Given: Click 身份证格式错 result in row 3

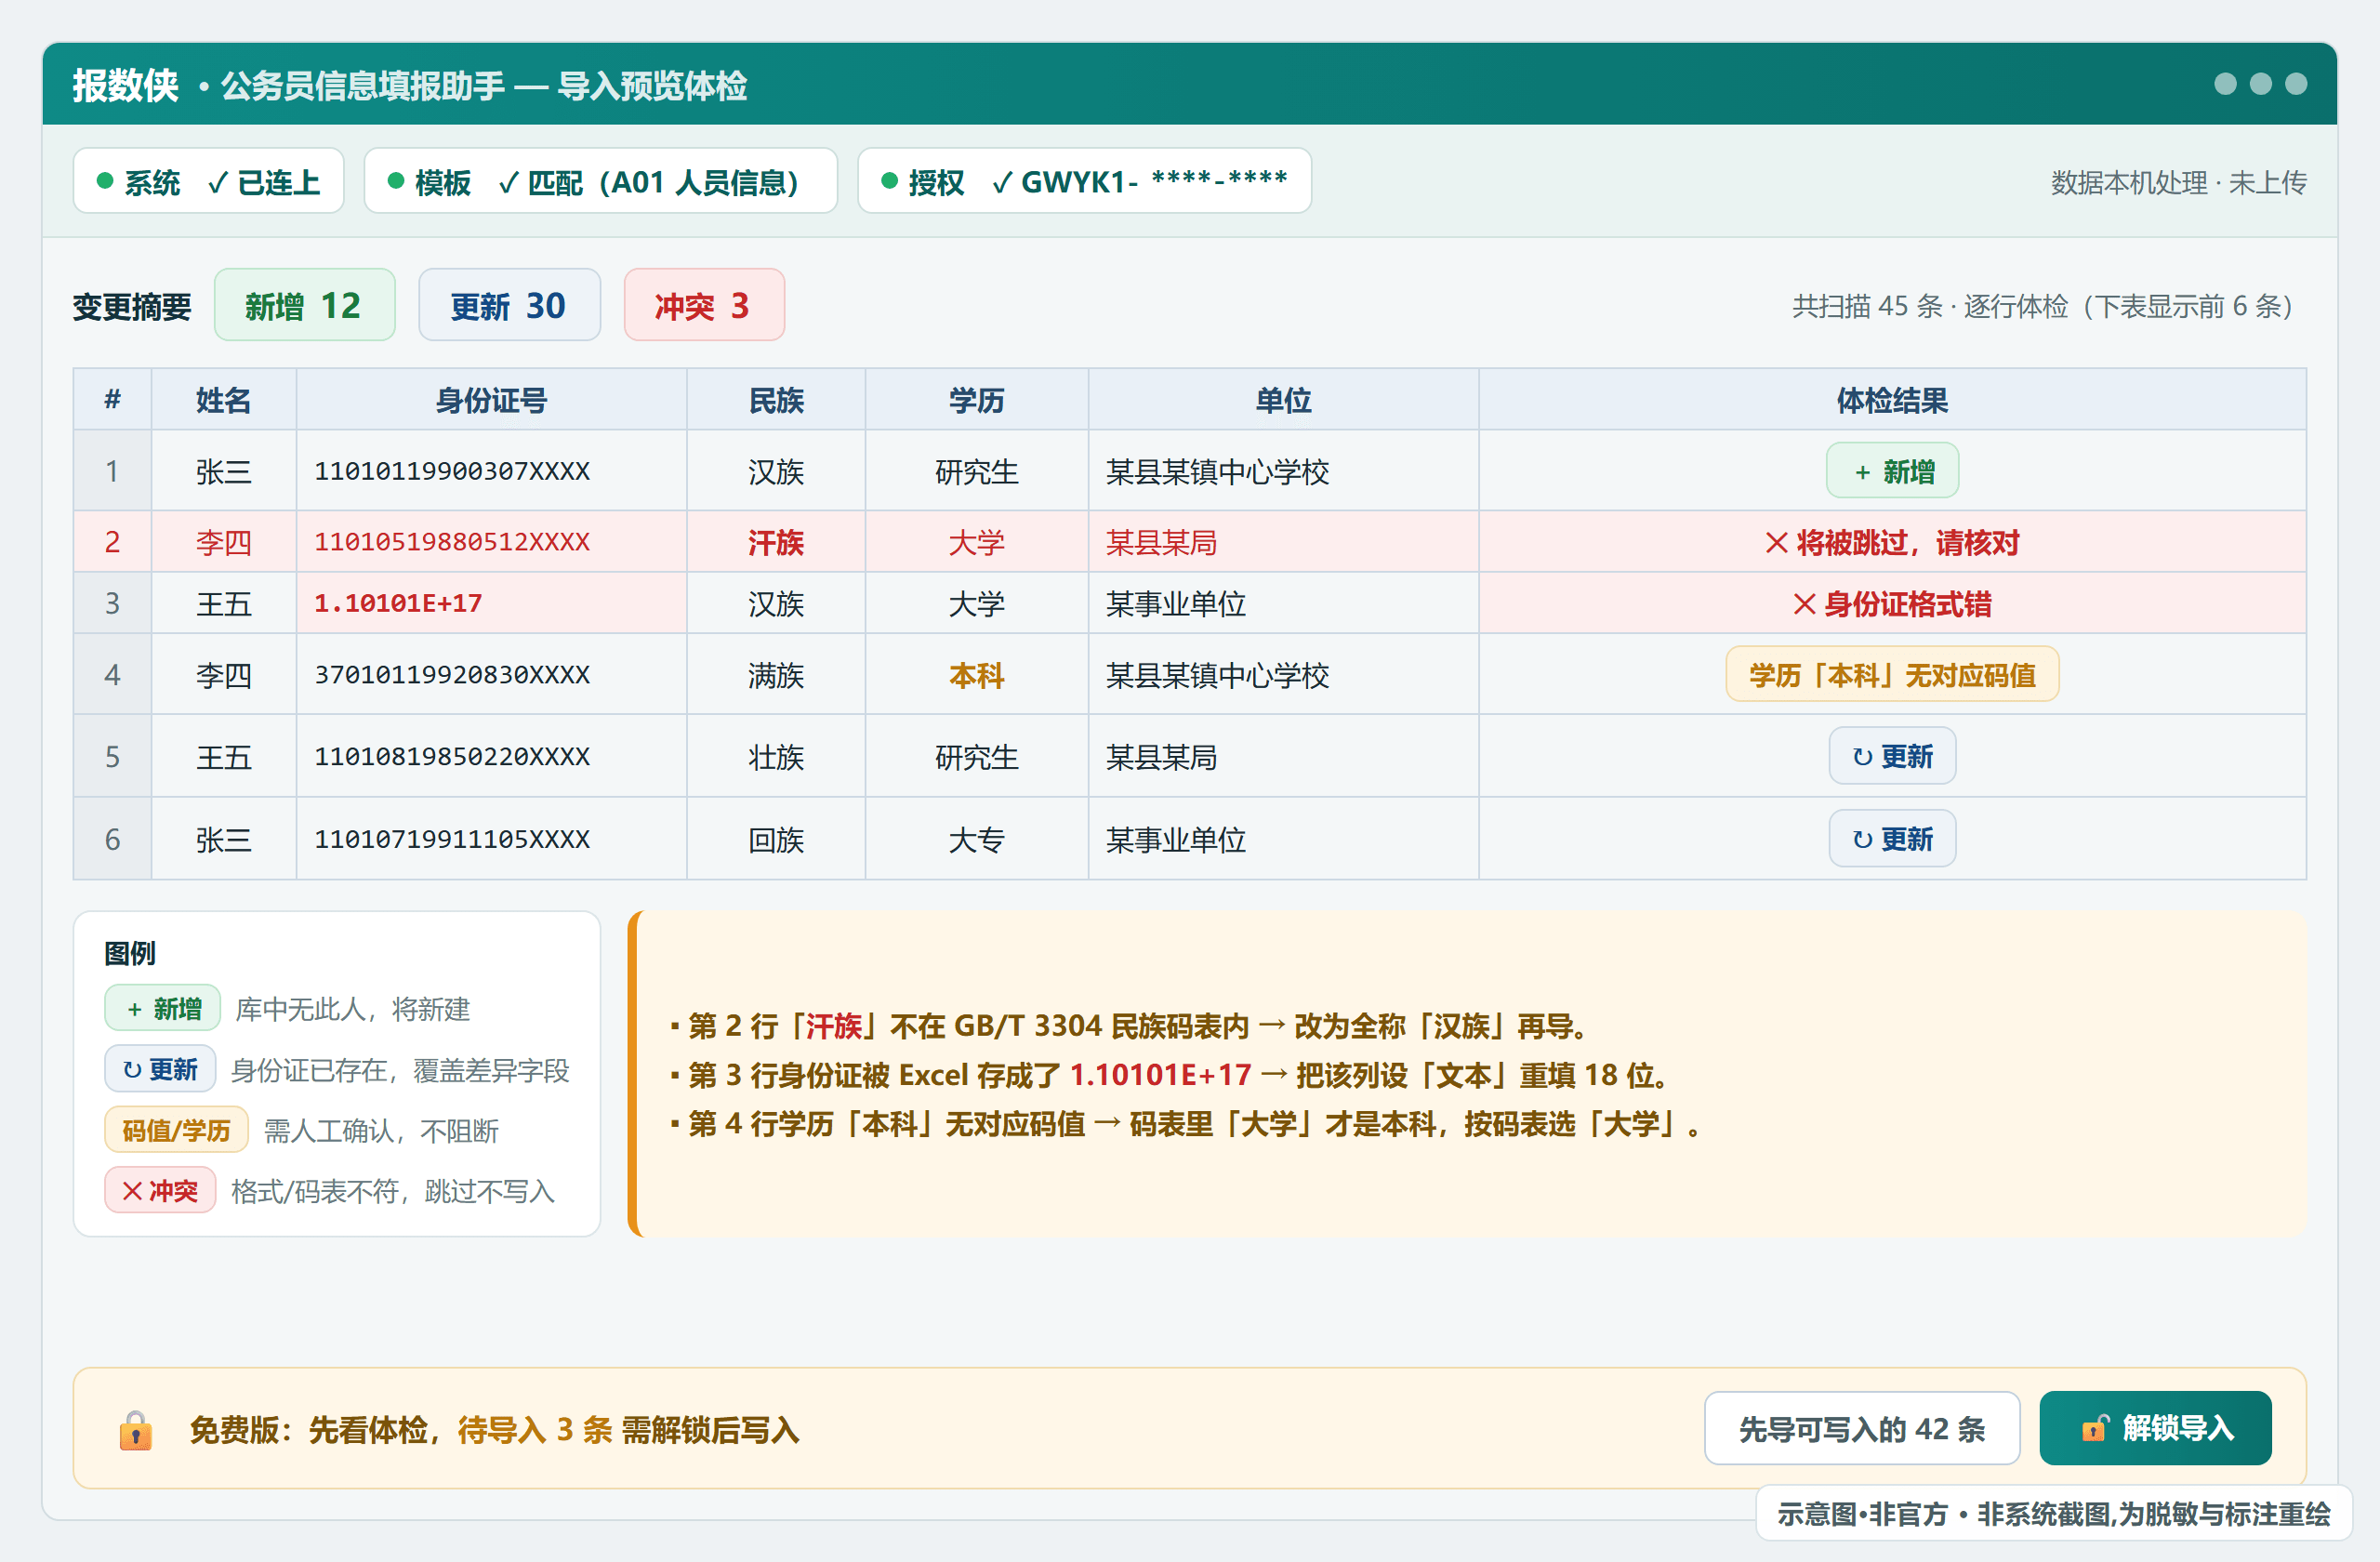Looking at the screenshot, I should [x=1892, y=603].
